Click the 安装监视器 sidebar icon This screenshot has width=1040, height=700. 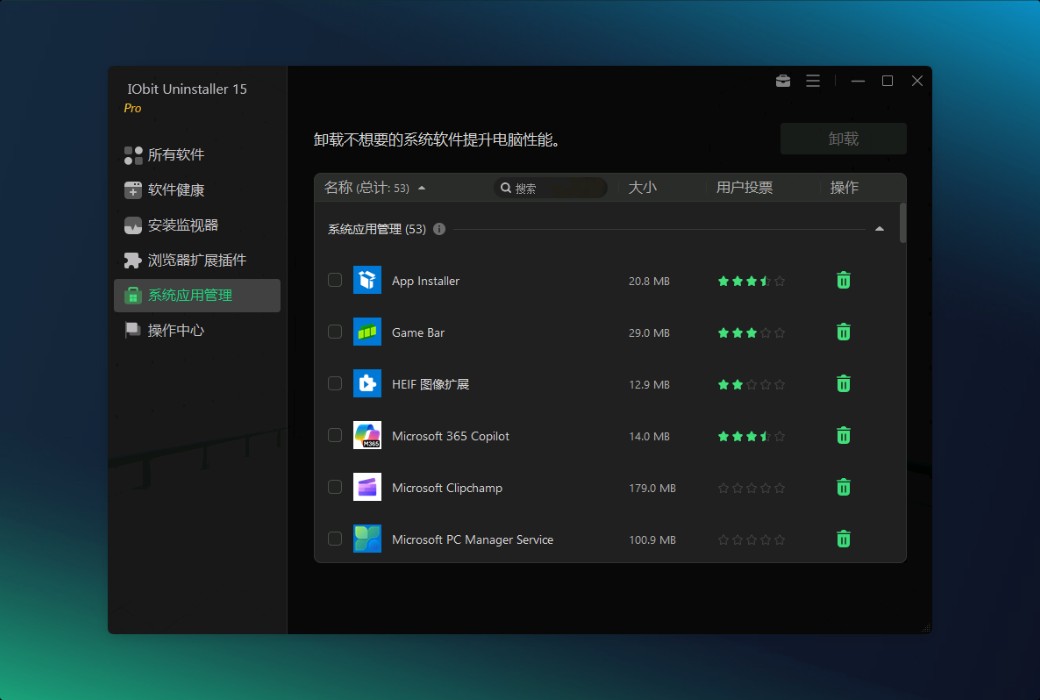[x=133, y=226]
